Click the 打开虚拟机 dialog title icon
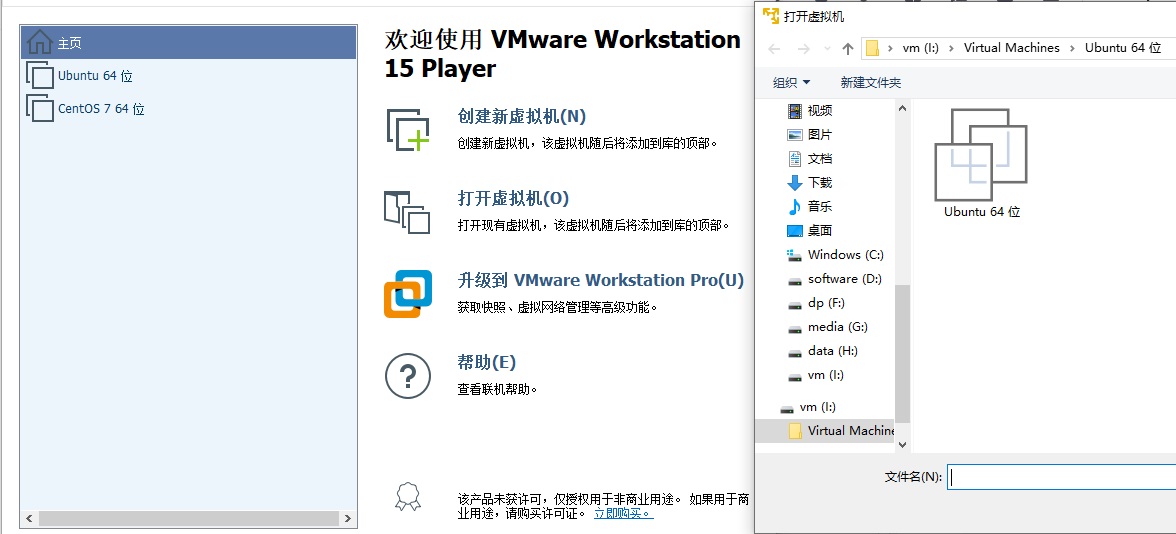Image resolution: width=1176 pixels, height=534 pixels. coord(770,16)
